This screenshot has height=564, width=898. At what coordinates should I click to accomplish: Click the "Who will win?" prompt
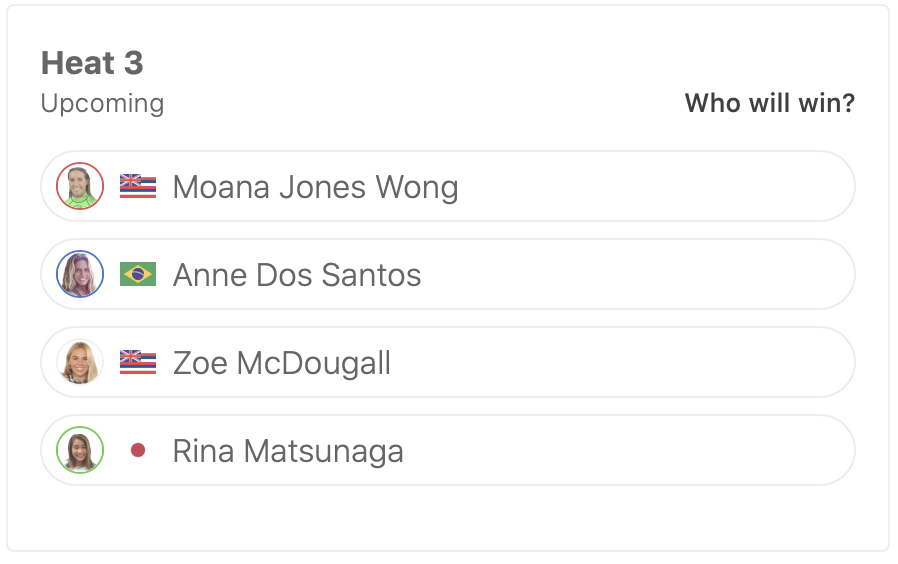click(769, 103)
